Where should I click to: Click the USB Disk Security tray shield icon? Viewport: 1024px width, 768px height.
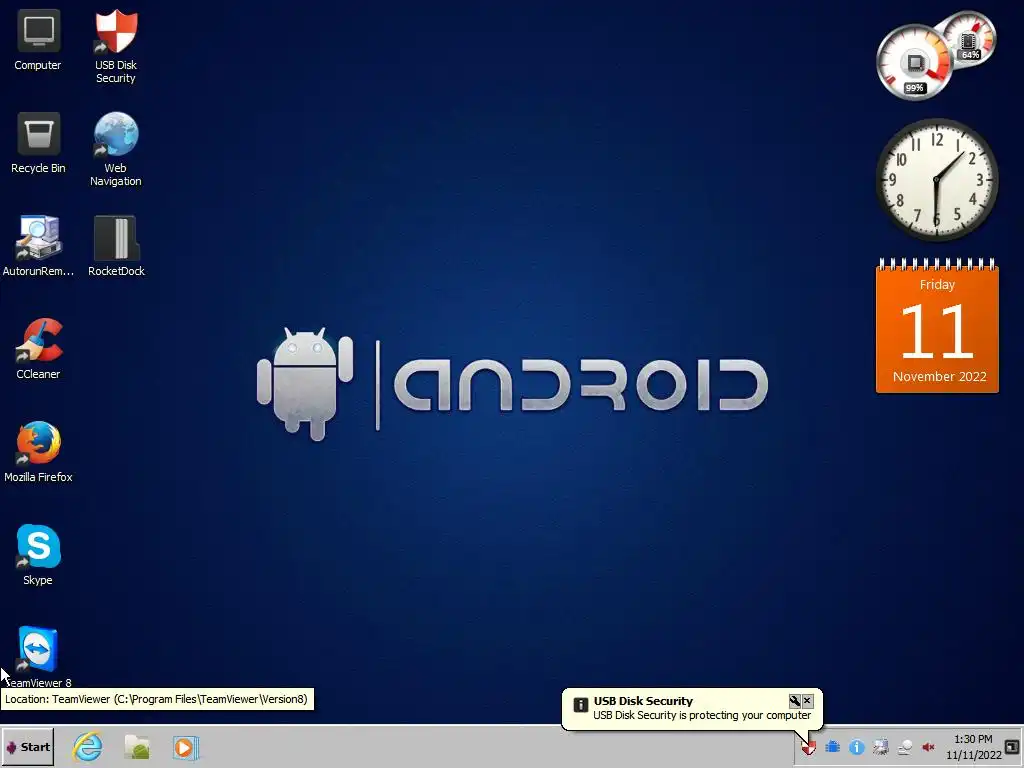[x=809, y=747]
